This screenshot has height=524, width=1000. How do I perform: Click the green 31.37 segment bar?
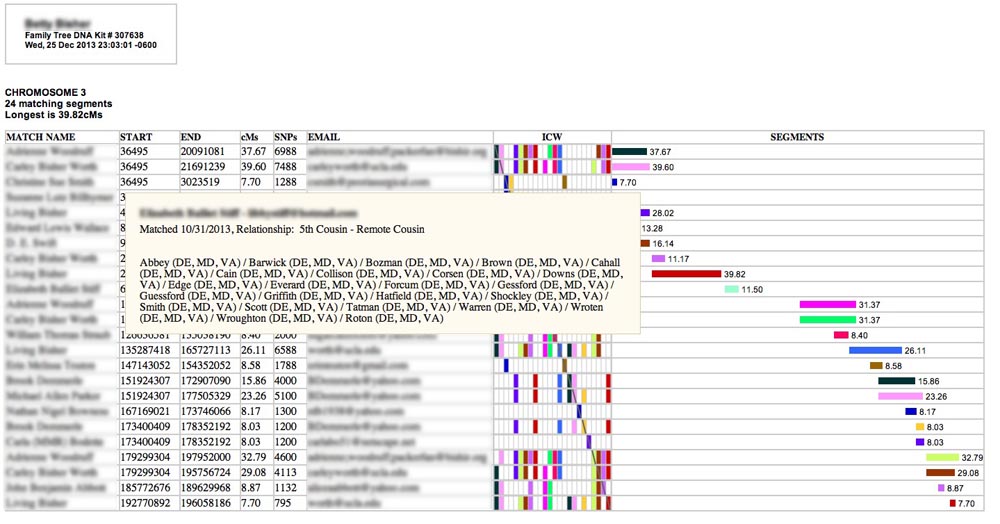[x=827, y=320]
